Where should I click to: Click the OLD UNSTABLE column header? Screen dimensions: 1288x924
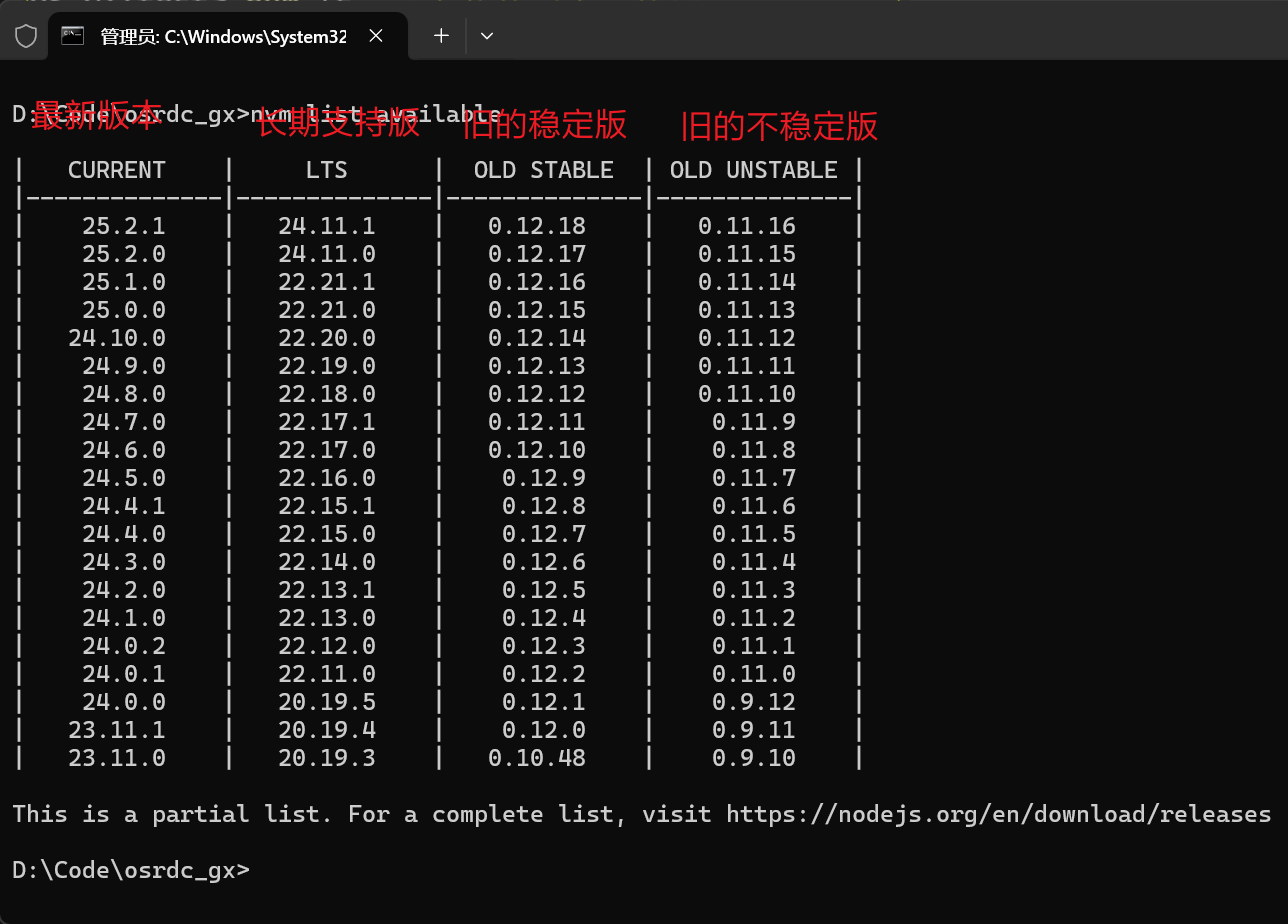[x=754, y=169]
